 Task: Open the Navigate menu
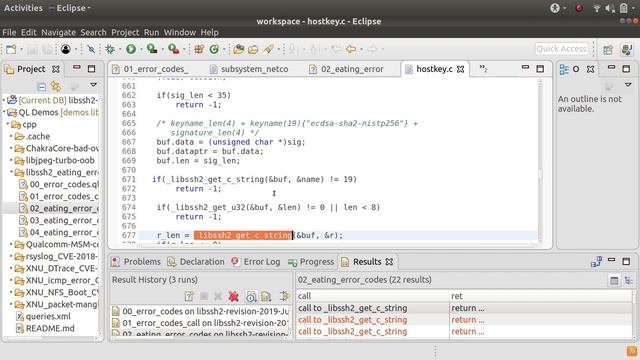[x=58, y=32]
